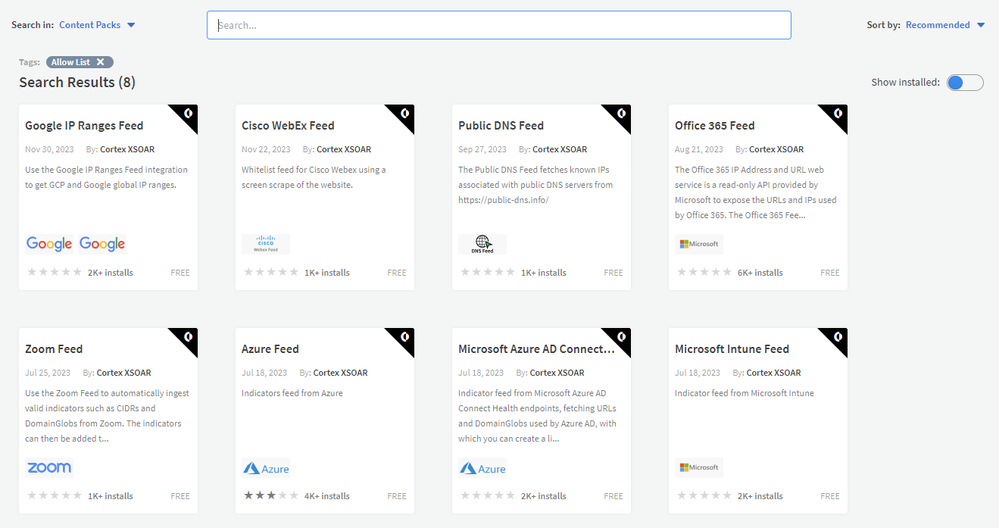Viewport: 999px width, 528px height.
Task: Click the DNS Feed globe icon
Action: [x=482, y=244]
